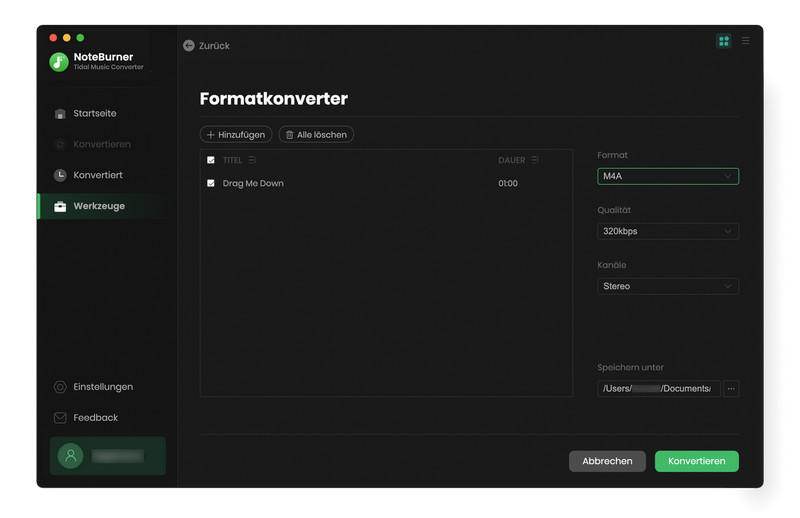Open the Kanäle dropdown showing Stereo

click(x=667, y=286)
